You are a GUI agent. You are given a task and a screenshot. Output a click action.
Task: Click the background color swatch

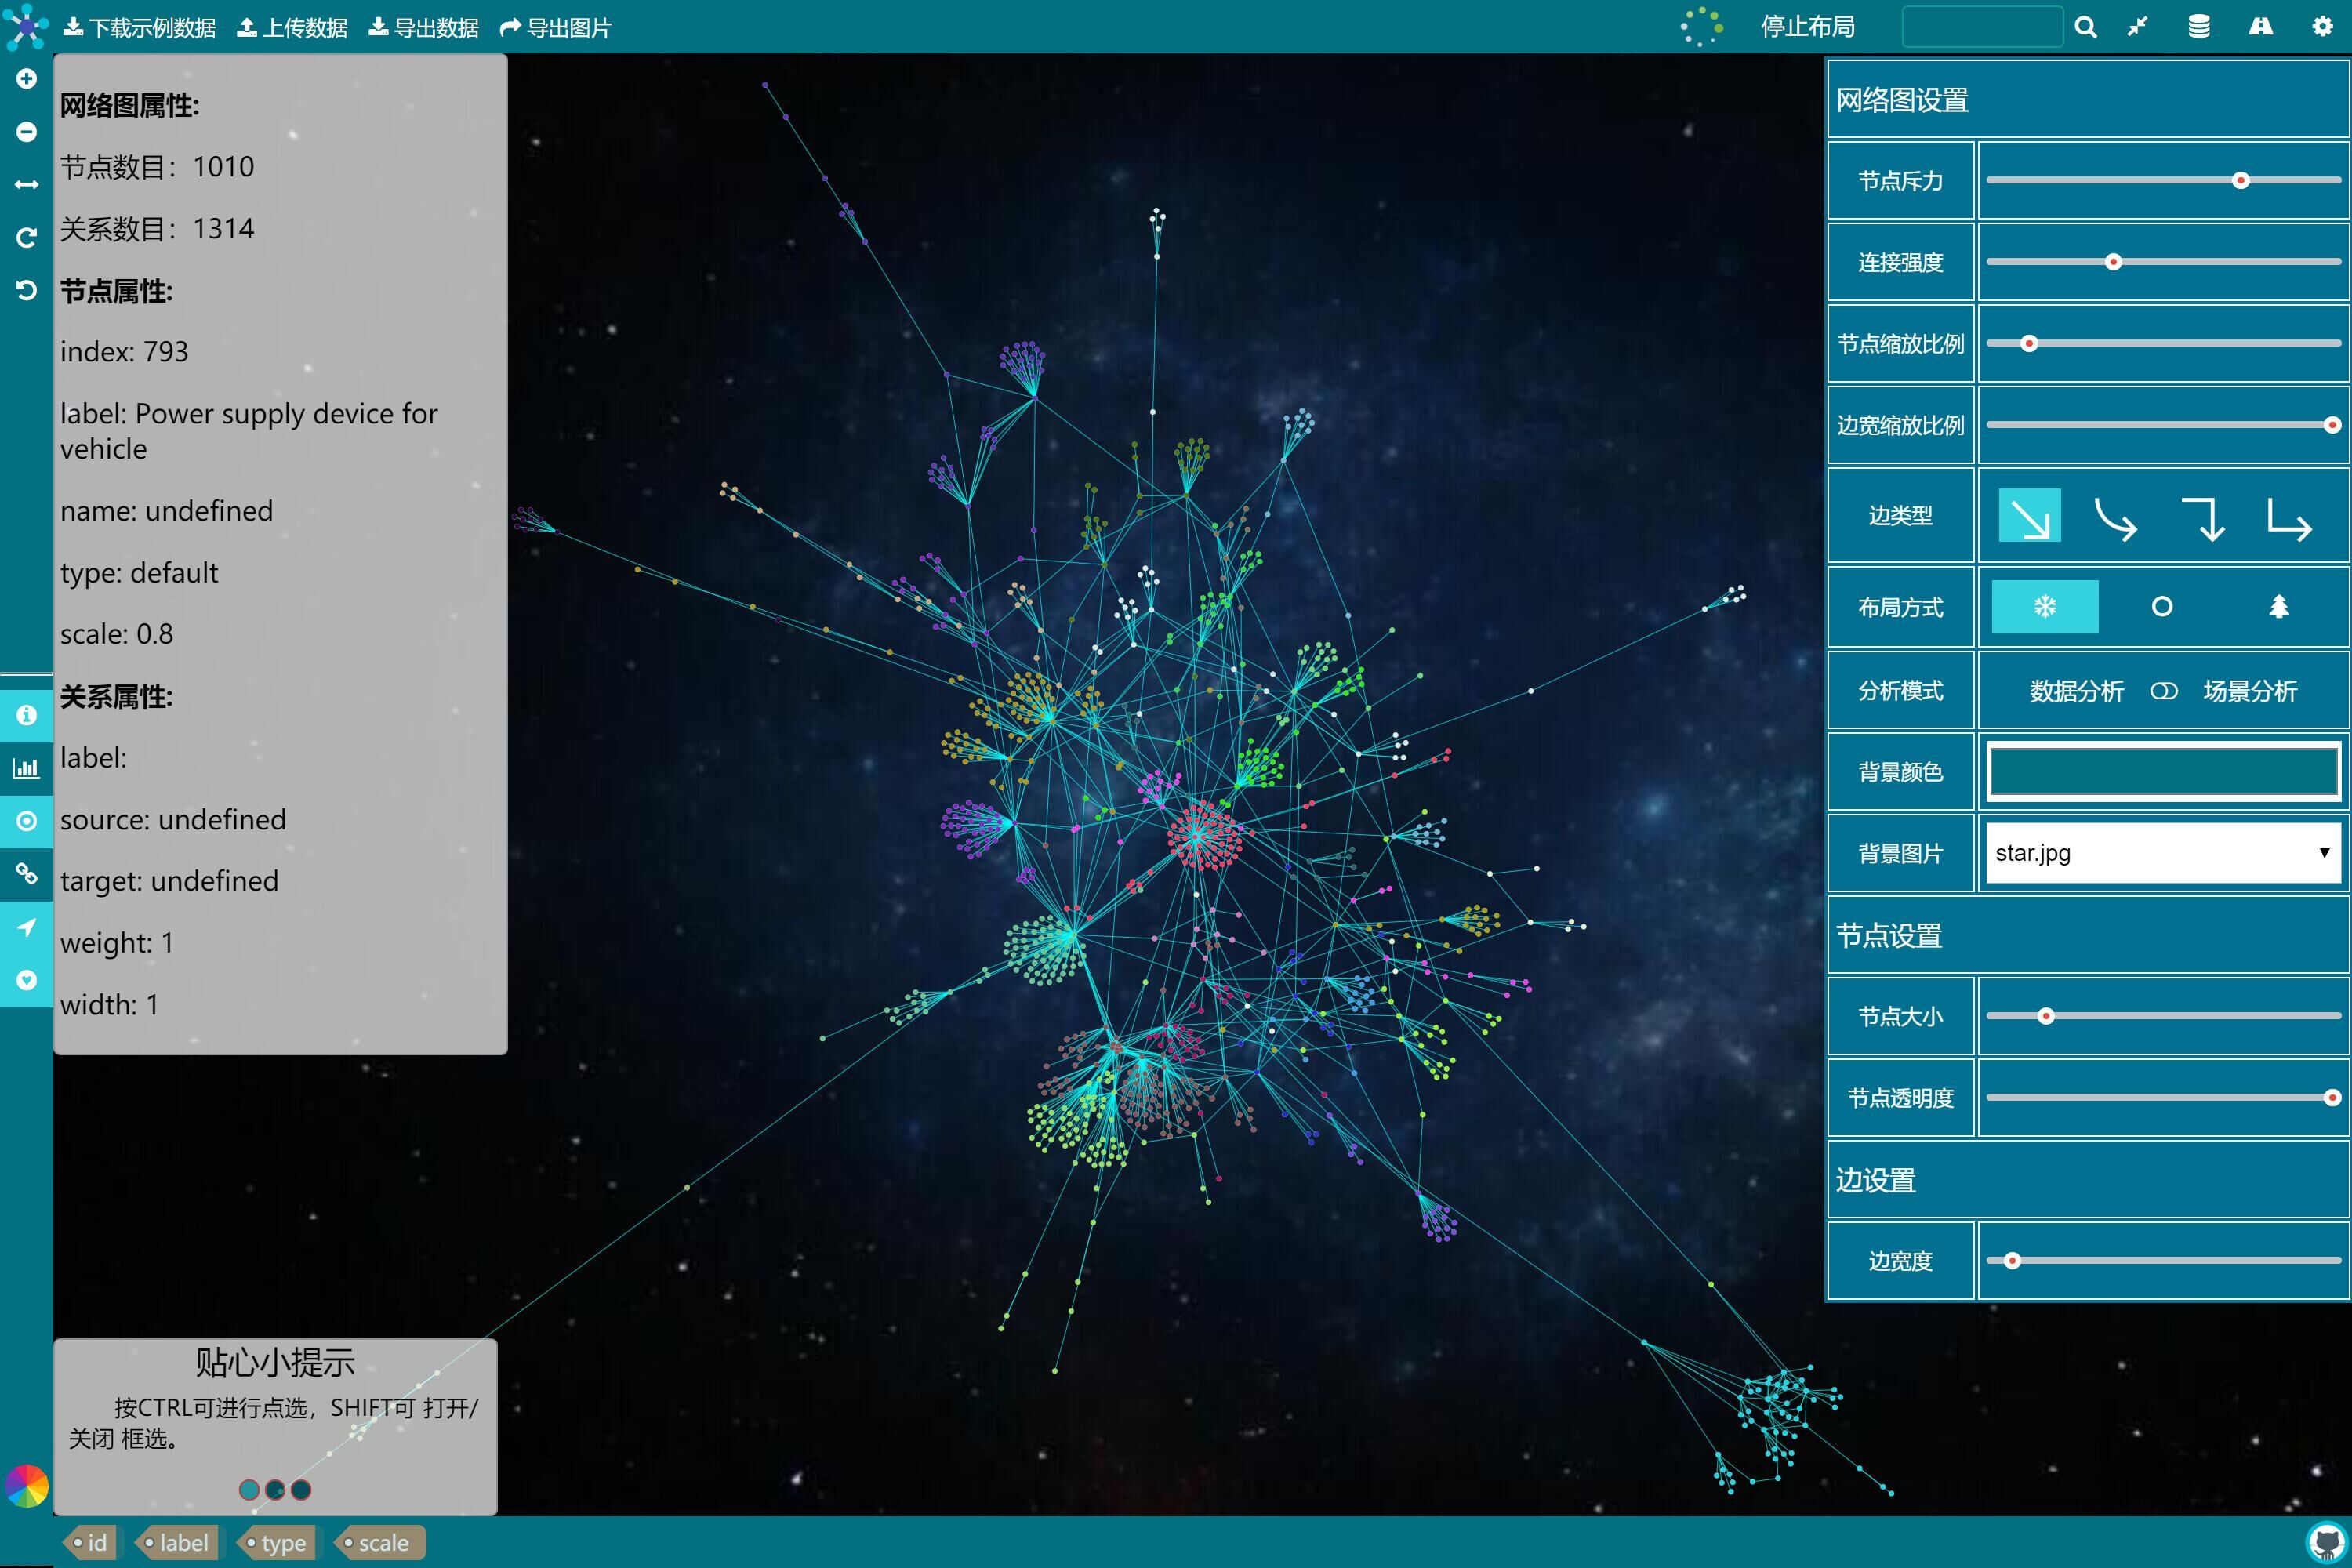[x=2162, y=771]
